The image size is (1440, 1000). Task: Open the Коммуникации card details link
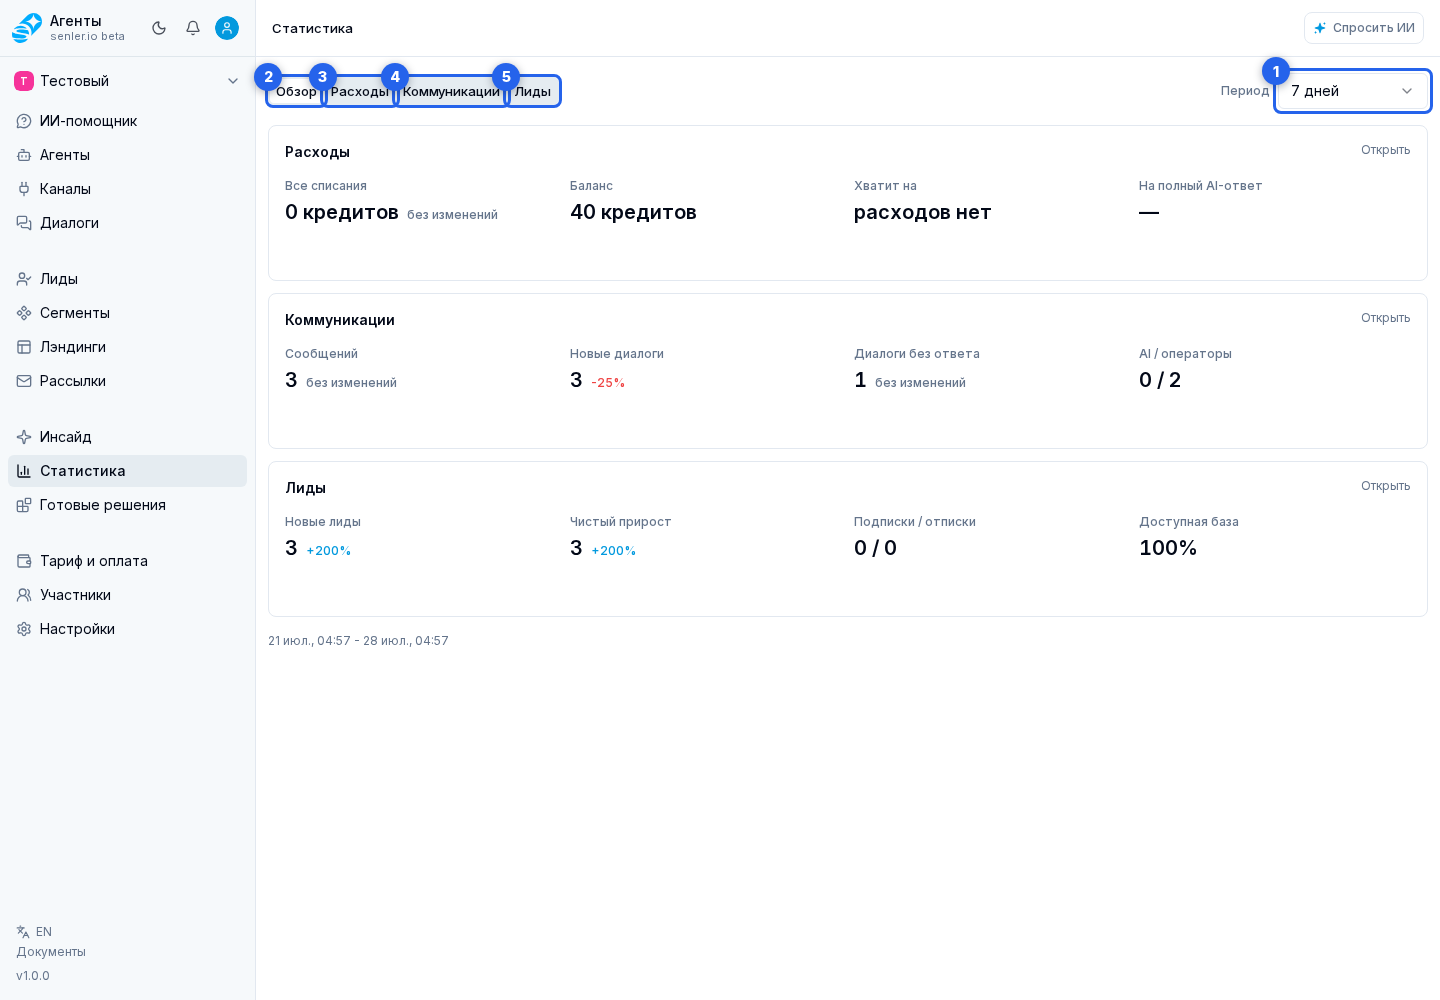click(x=1385, y=318)
